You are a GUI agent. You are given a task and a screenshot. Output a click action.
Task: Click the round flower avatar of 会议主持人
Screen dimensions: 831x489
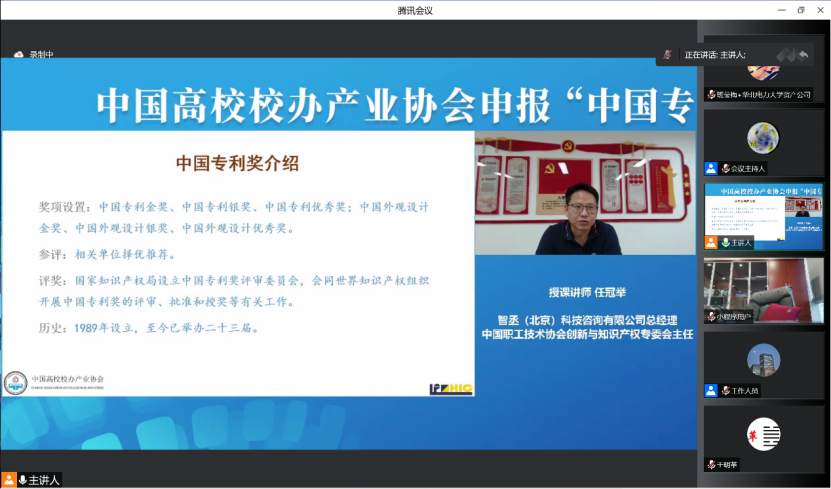(x=763, y=138)
